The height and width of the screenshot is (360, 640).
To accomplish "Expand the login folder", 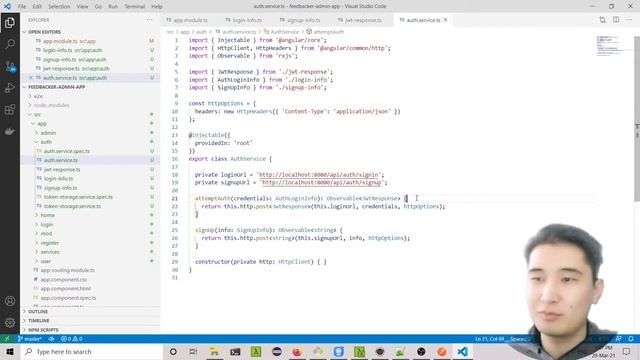I will coord(47,224).
